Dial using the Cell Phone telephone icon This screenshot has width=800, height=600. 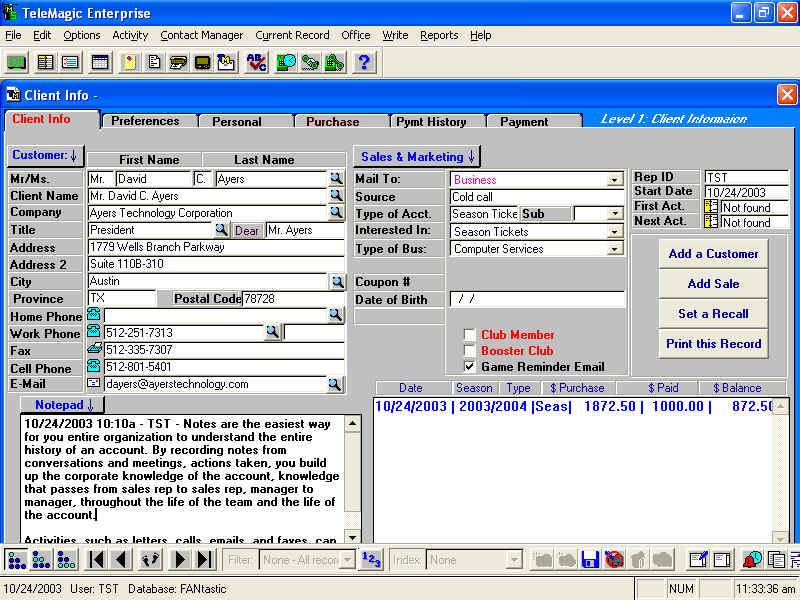click(x=93, y=366)
